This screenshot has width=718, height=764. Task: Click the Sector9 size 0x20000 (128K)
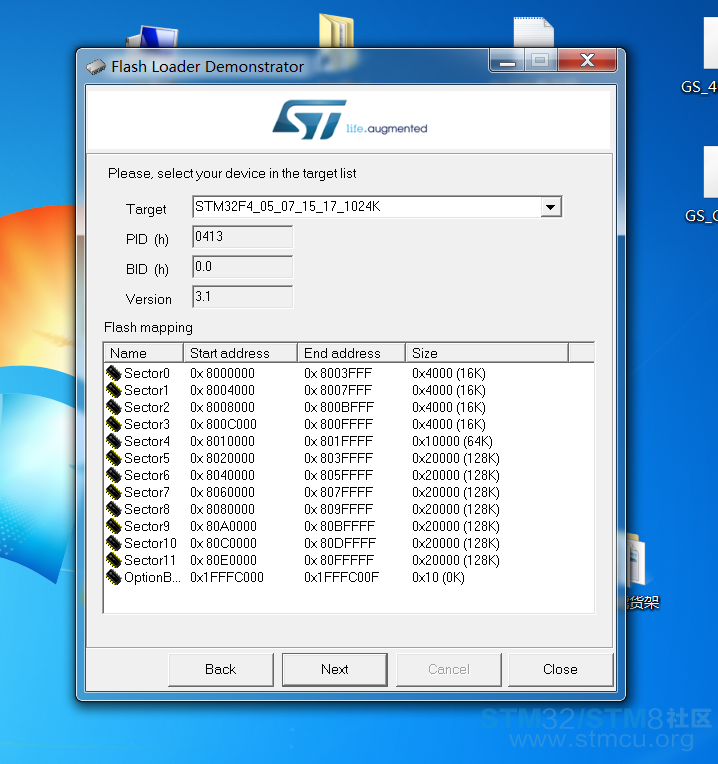pyautogui.click(x=456, y=527)
